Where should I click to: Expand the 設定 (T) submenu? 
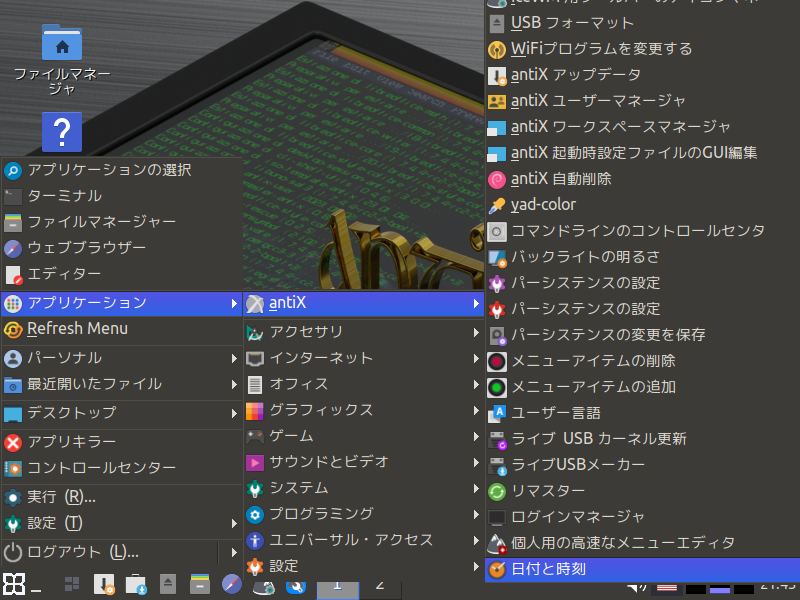click(121, 524)
